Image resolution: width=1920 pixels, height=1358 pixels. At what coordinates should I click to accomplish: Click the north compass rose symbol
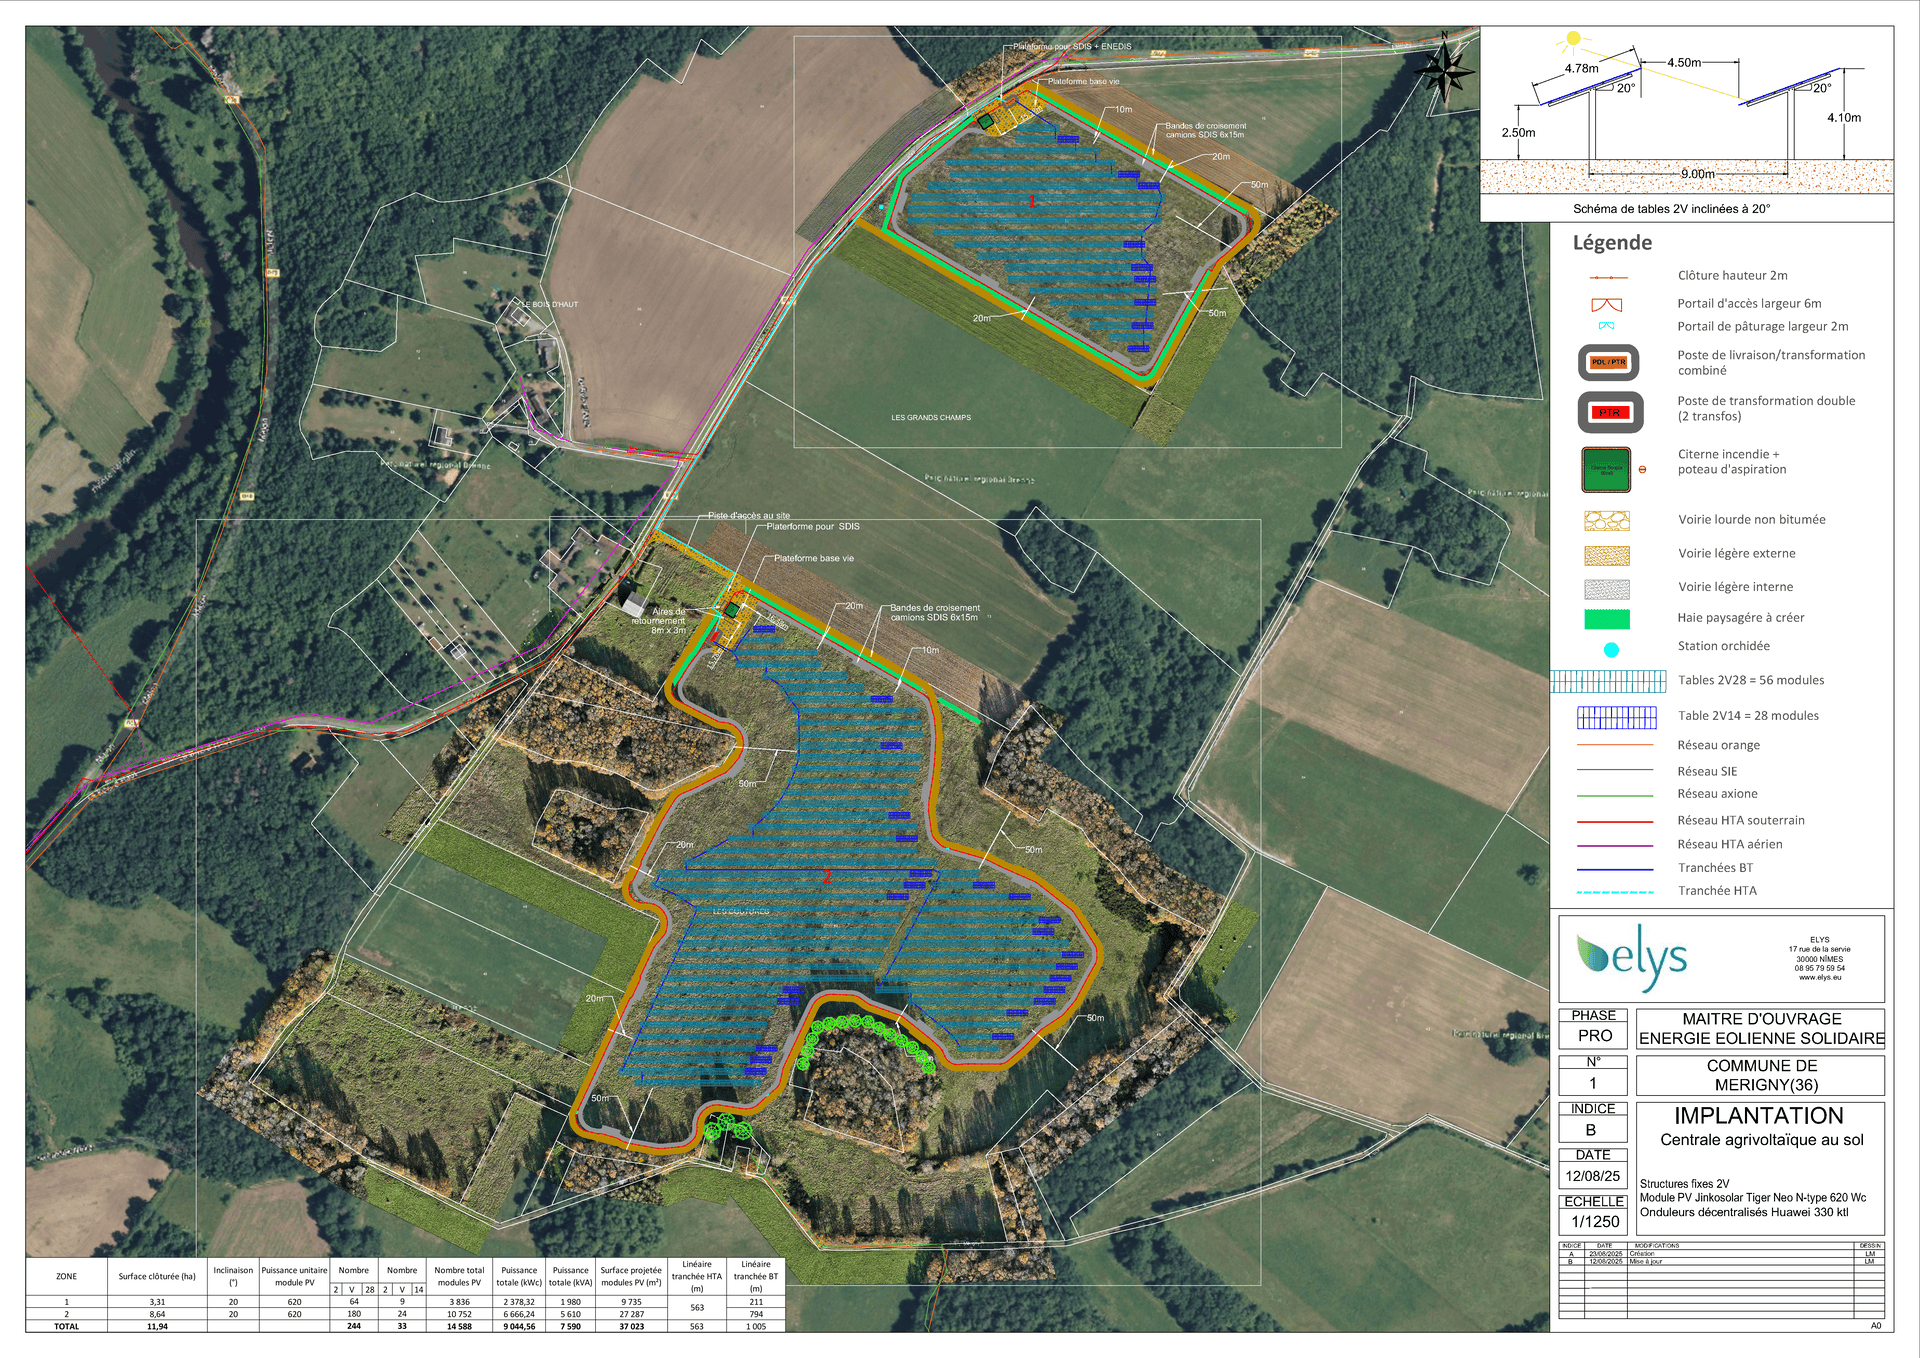point(1445,71)
